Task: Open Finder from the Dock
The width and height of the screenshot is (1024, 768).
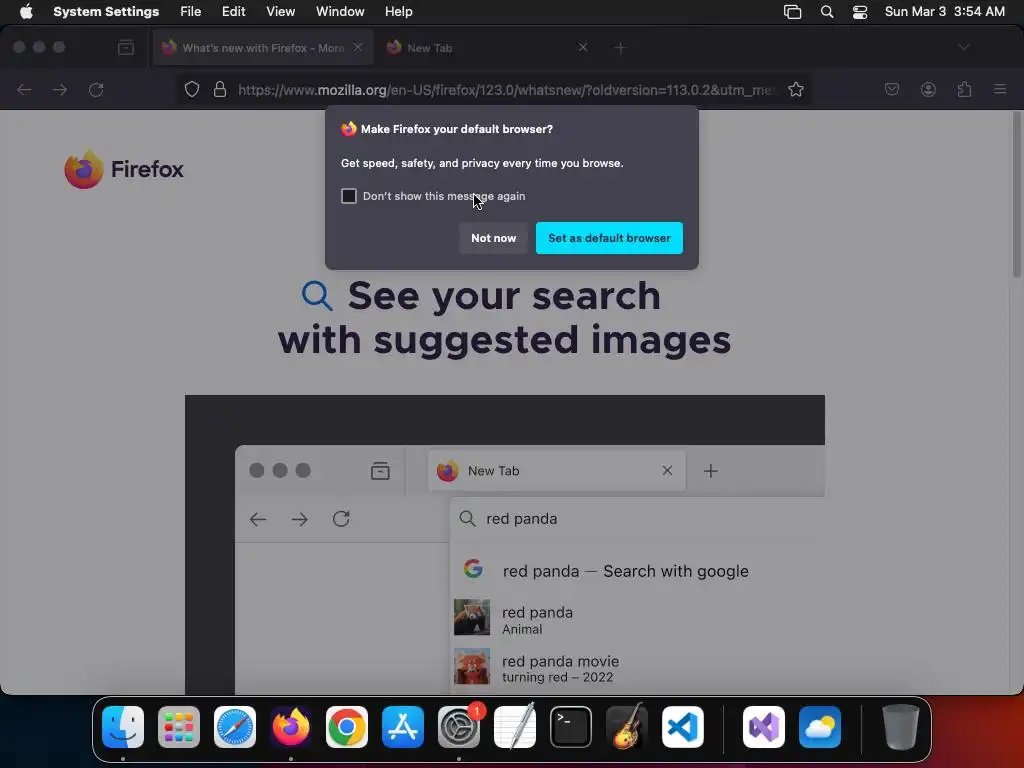Action: pyautogui.click(x=123, y=727)
